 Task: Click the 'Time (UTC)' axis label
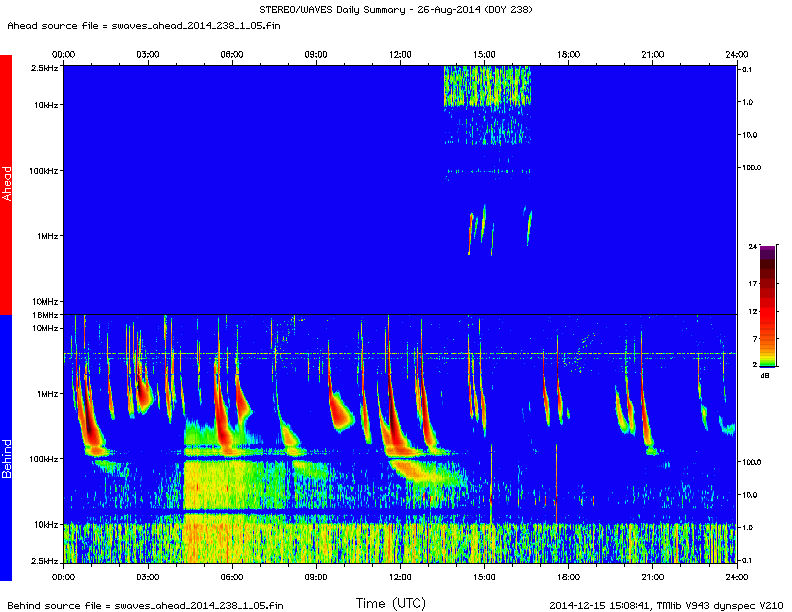tap(390, 603)
